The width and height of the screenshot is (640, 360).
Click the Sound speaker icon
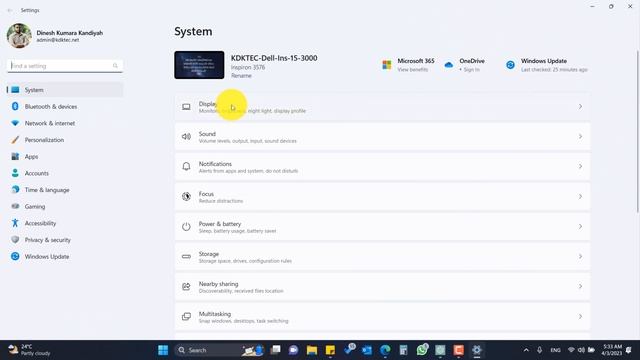click(x=186, y=137)
